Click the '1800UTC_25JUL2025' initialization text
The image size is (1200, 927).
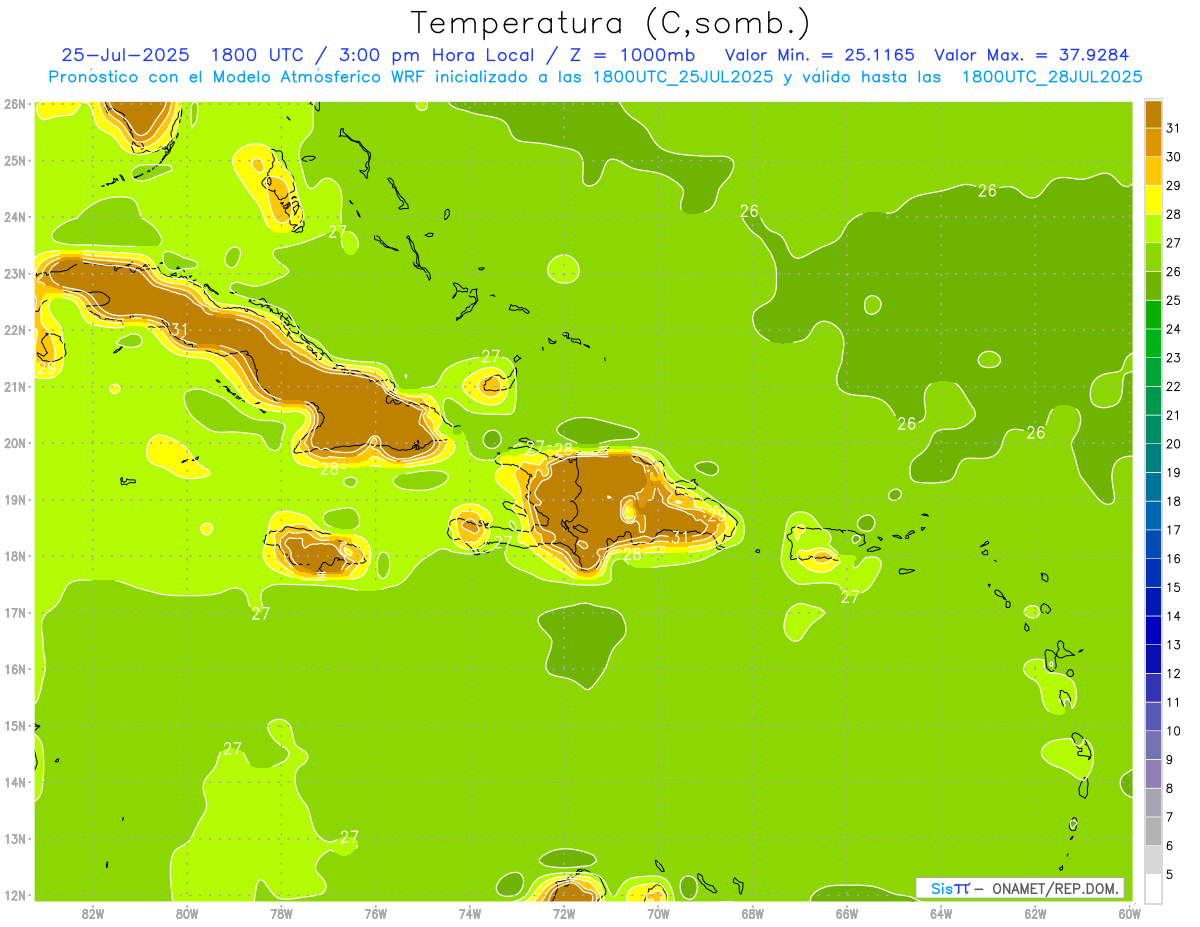coord(683,77)
